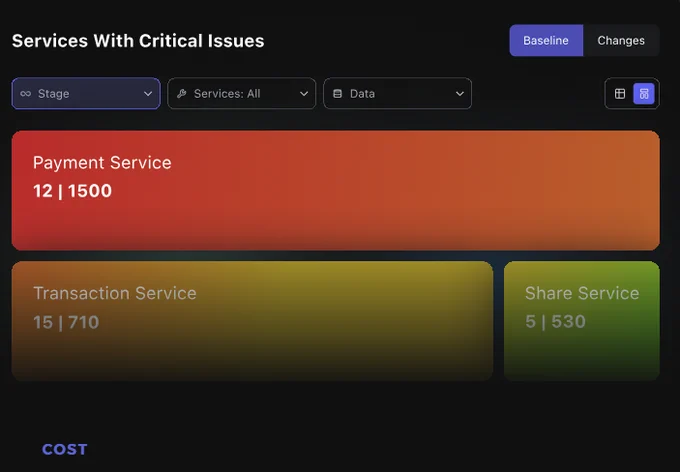Viewport: 680px width, 472px height.
Task: Click the Stage dropdown chevron arrow
Action: [x=148, y=94]
